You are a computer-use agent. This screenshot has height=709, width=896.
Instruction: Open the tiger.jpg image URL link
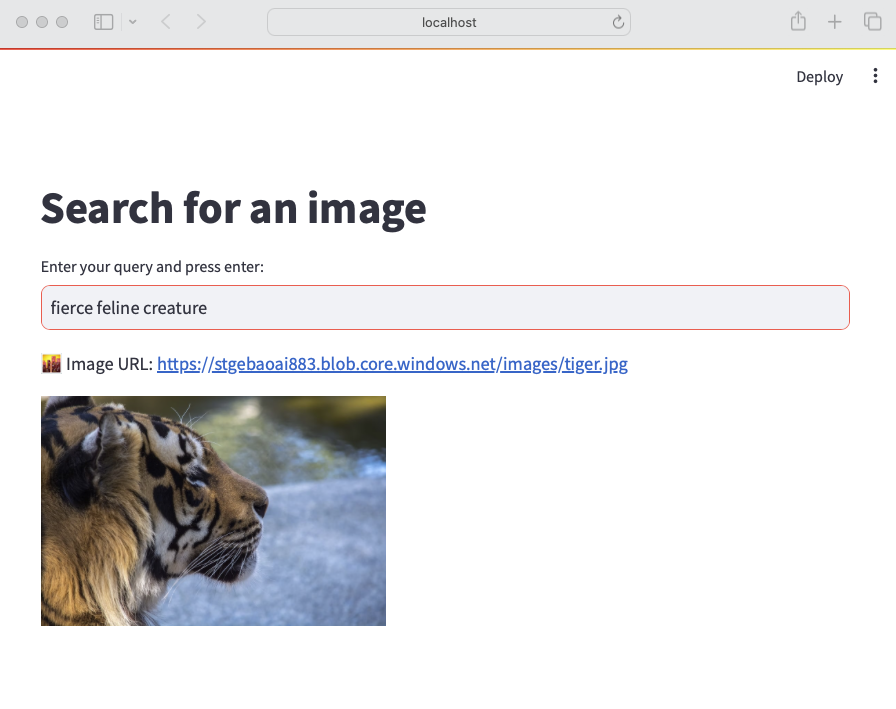click(392, 364)
